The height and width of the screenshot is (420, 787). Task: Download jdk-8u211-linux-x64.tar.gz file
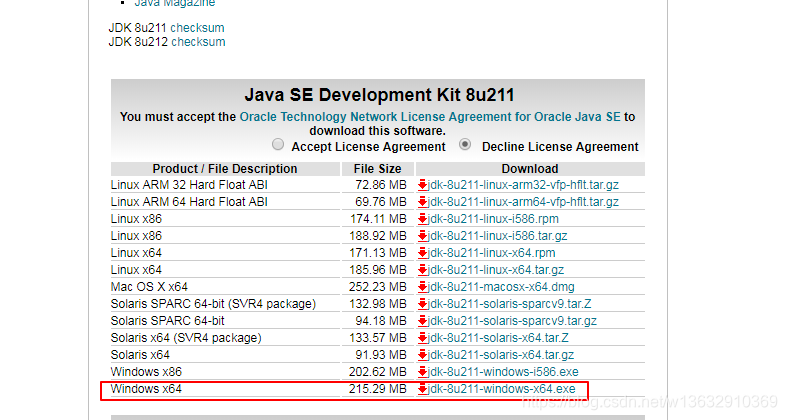[x=496, y=270]
